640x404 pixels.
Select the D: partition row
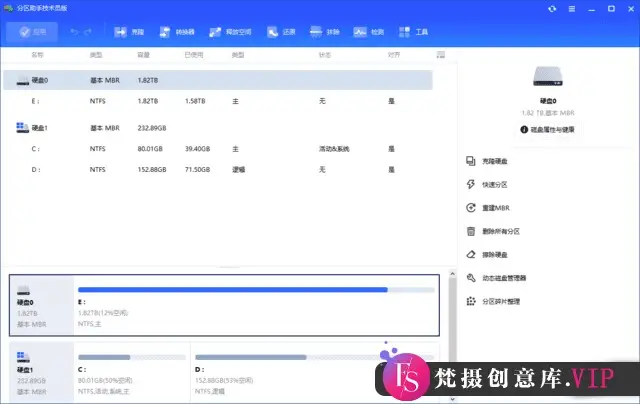tap(218, 169)
